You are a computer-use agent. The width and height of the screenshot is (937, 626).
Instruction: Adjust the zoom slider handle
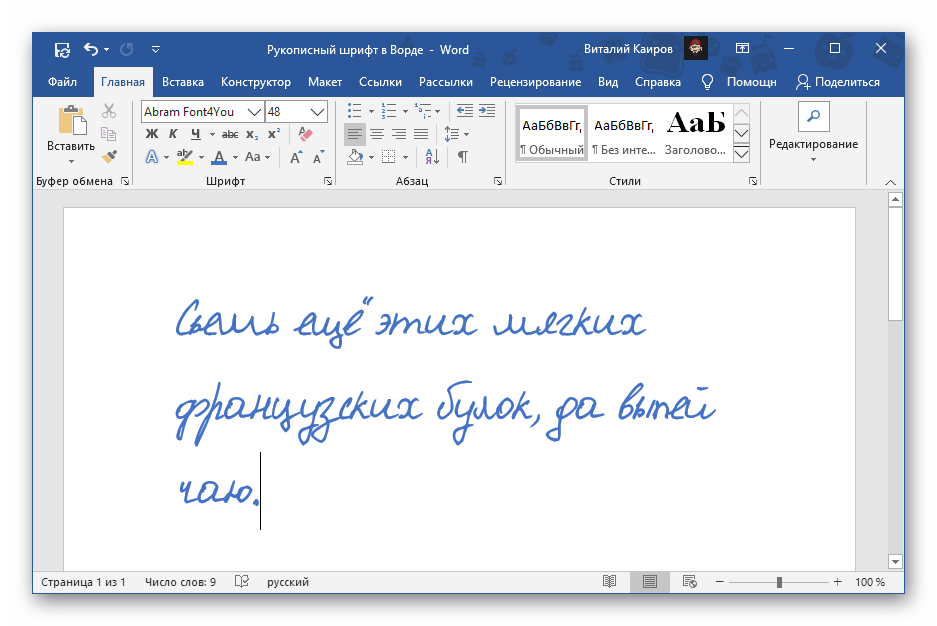pyautogui.click(x=779, y=582)
